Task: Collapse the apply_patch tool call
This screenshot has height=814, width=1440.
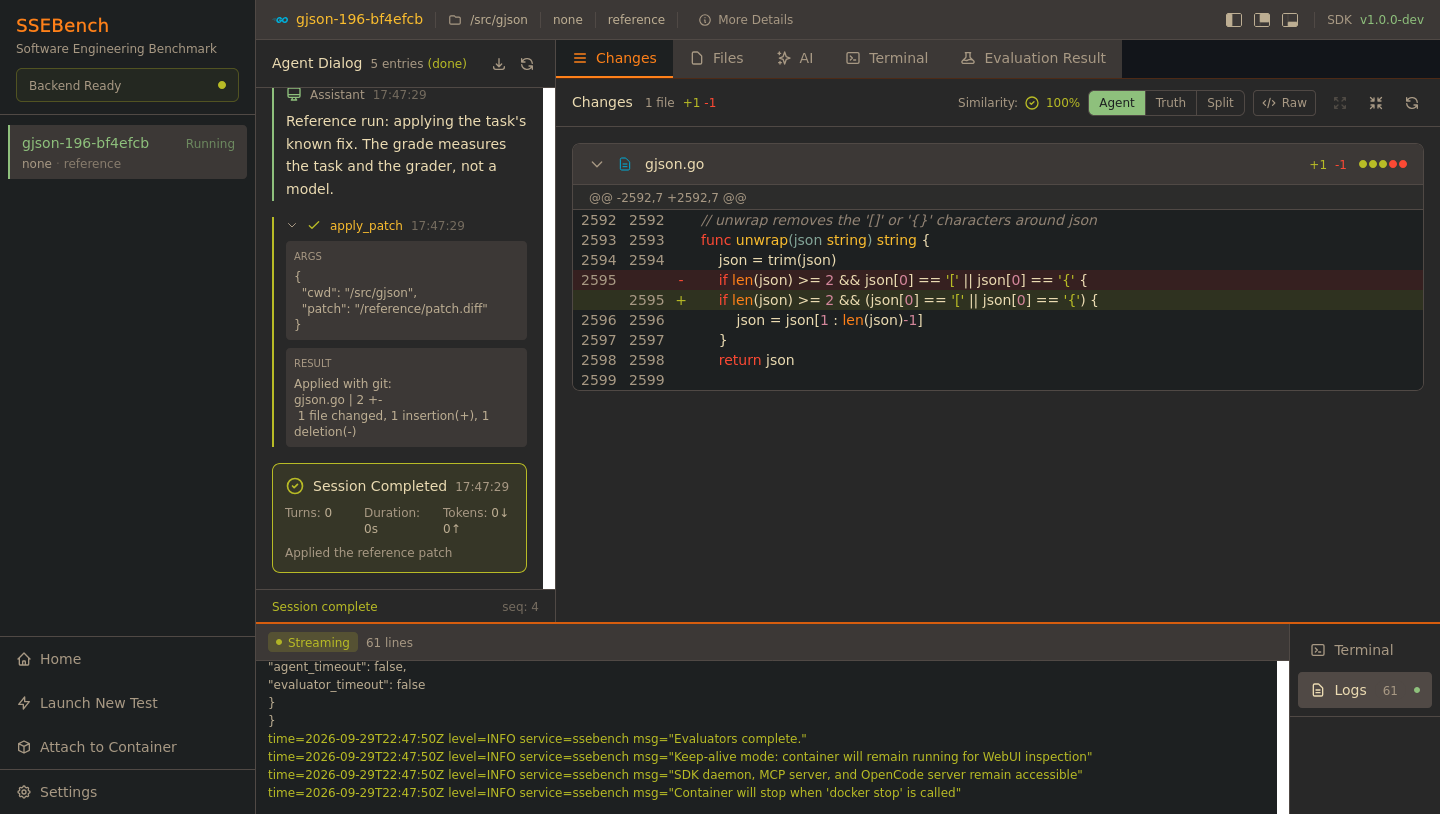Action: (292, 226)
